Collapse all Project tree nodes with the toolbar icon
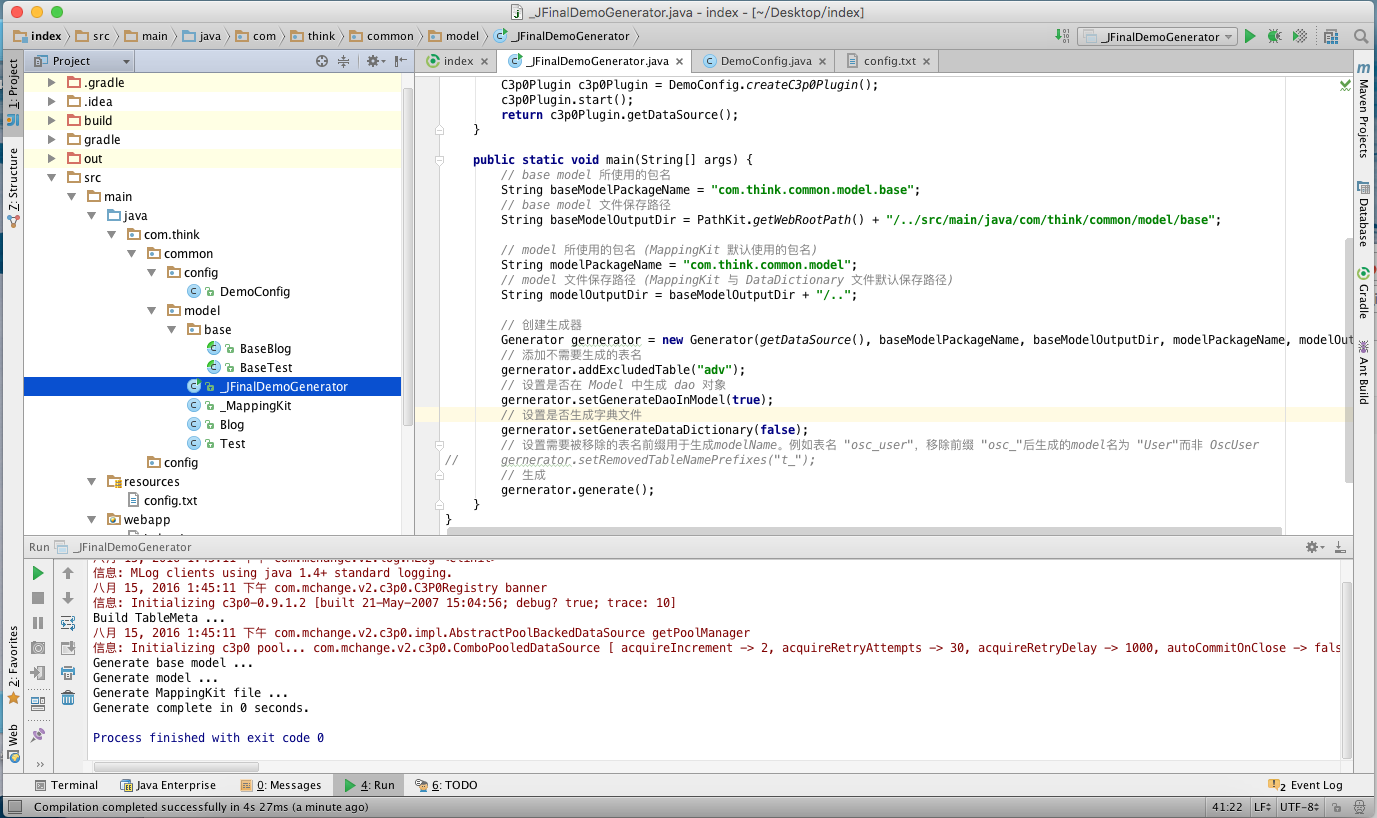The image size is (1377, 818). 343,61
